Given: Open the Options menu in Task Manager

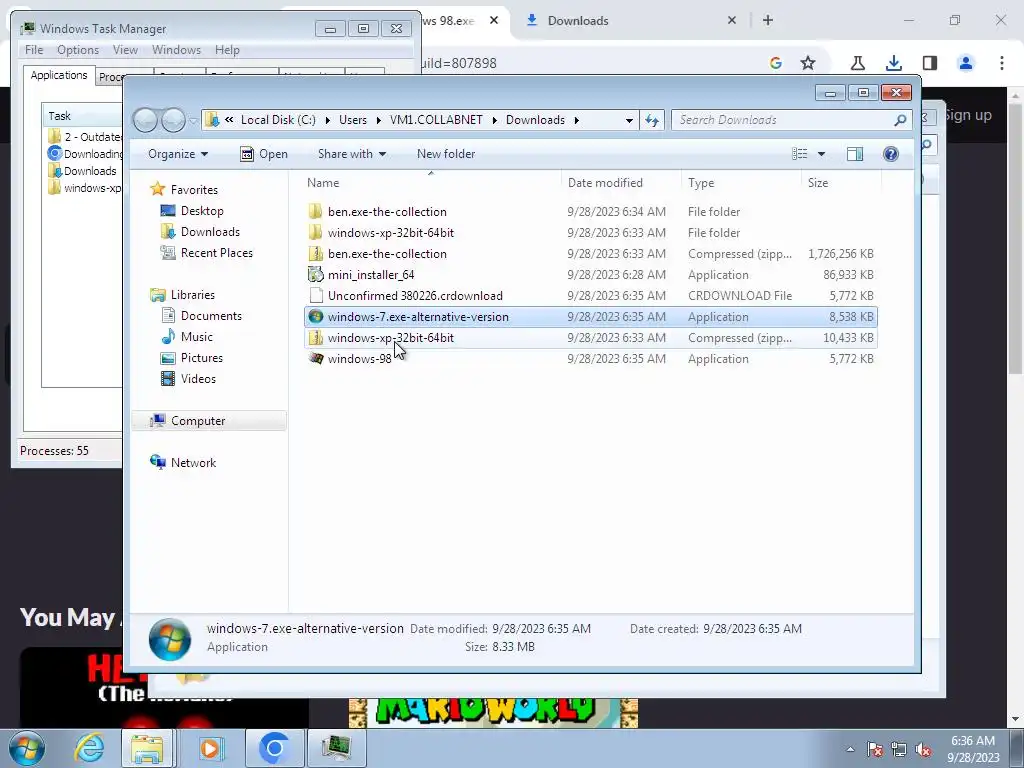Looking at the screenshot, I should [x=78, y=50].
